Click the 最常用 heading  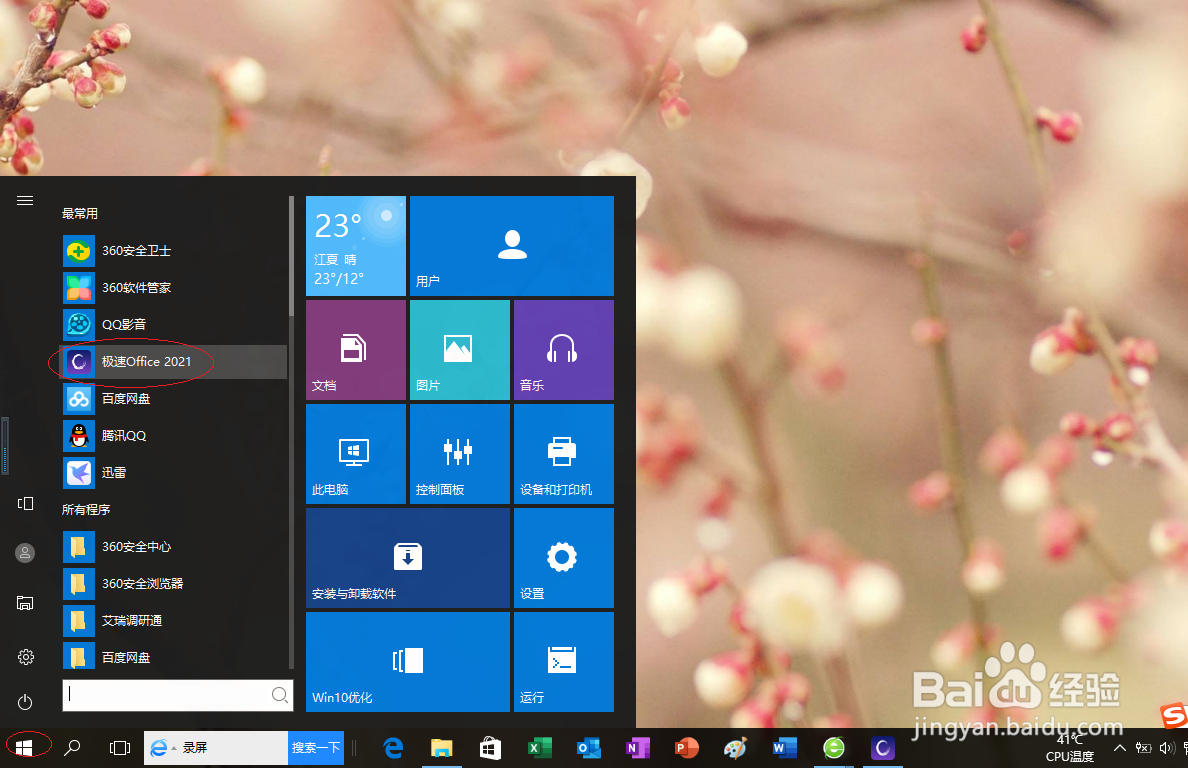tap(80, 214)
